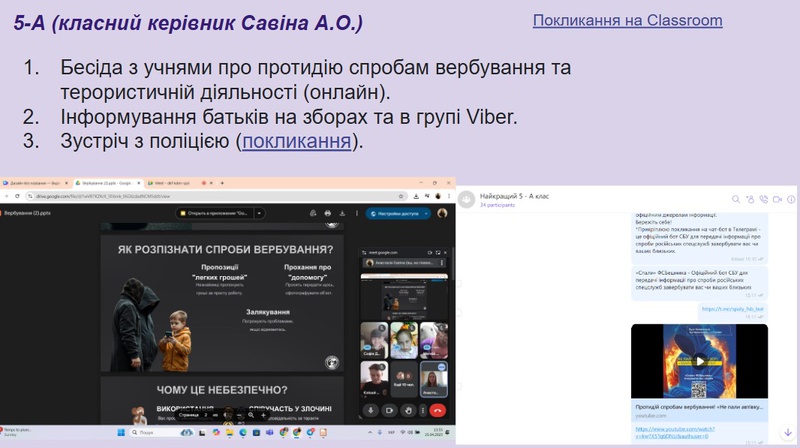Search in the Viber chat with the magnifier
The width and height of the screenshot is (800, 448).
pos(736,200)
